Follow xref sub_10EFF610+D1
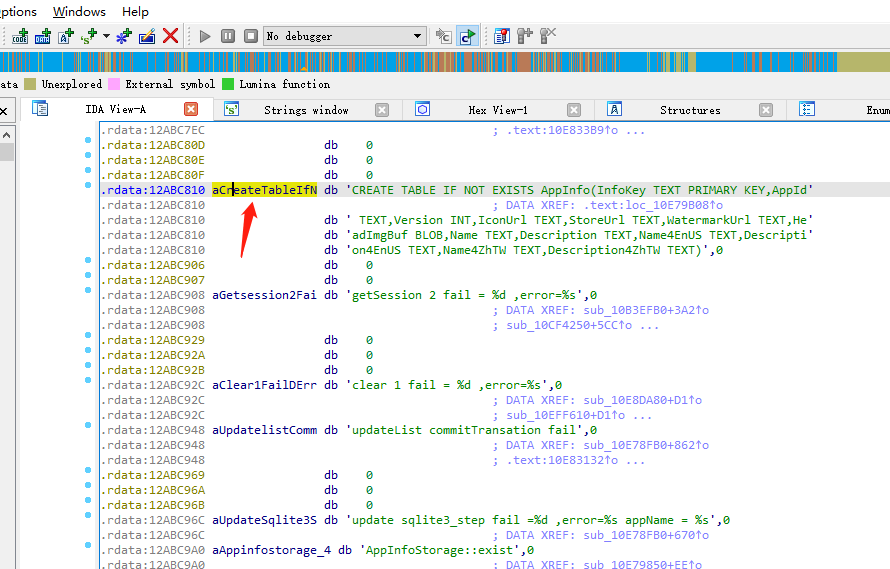Image resolution: width=890 pixels, height=569 pixels. pyautogui.click(x=566, y=415)
